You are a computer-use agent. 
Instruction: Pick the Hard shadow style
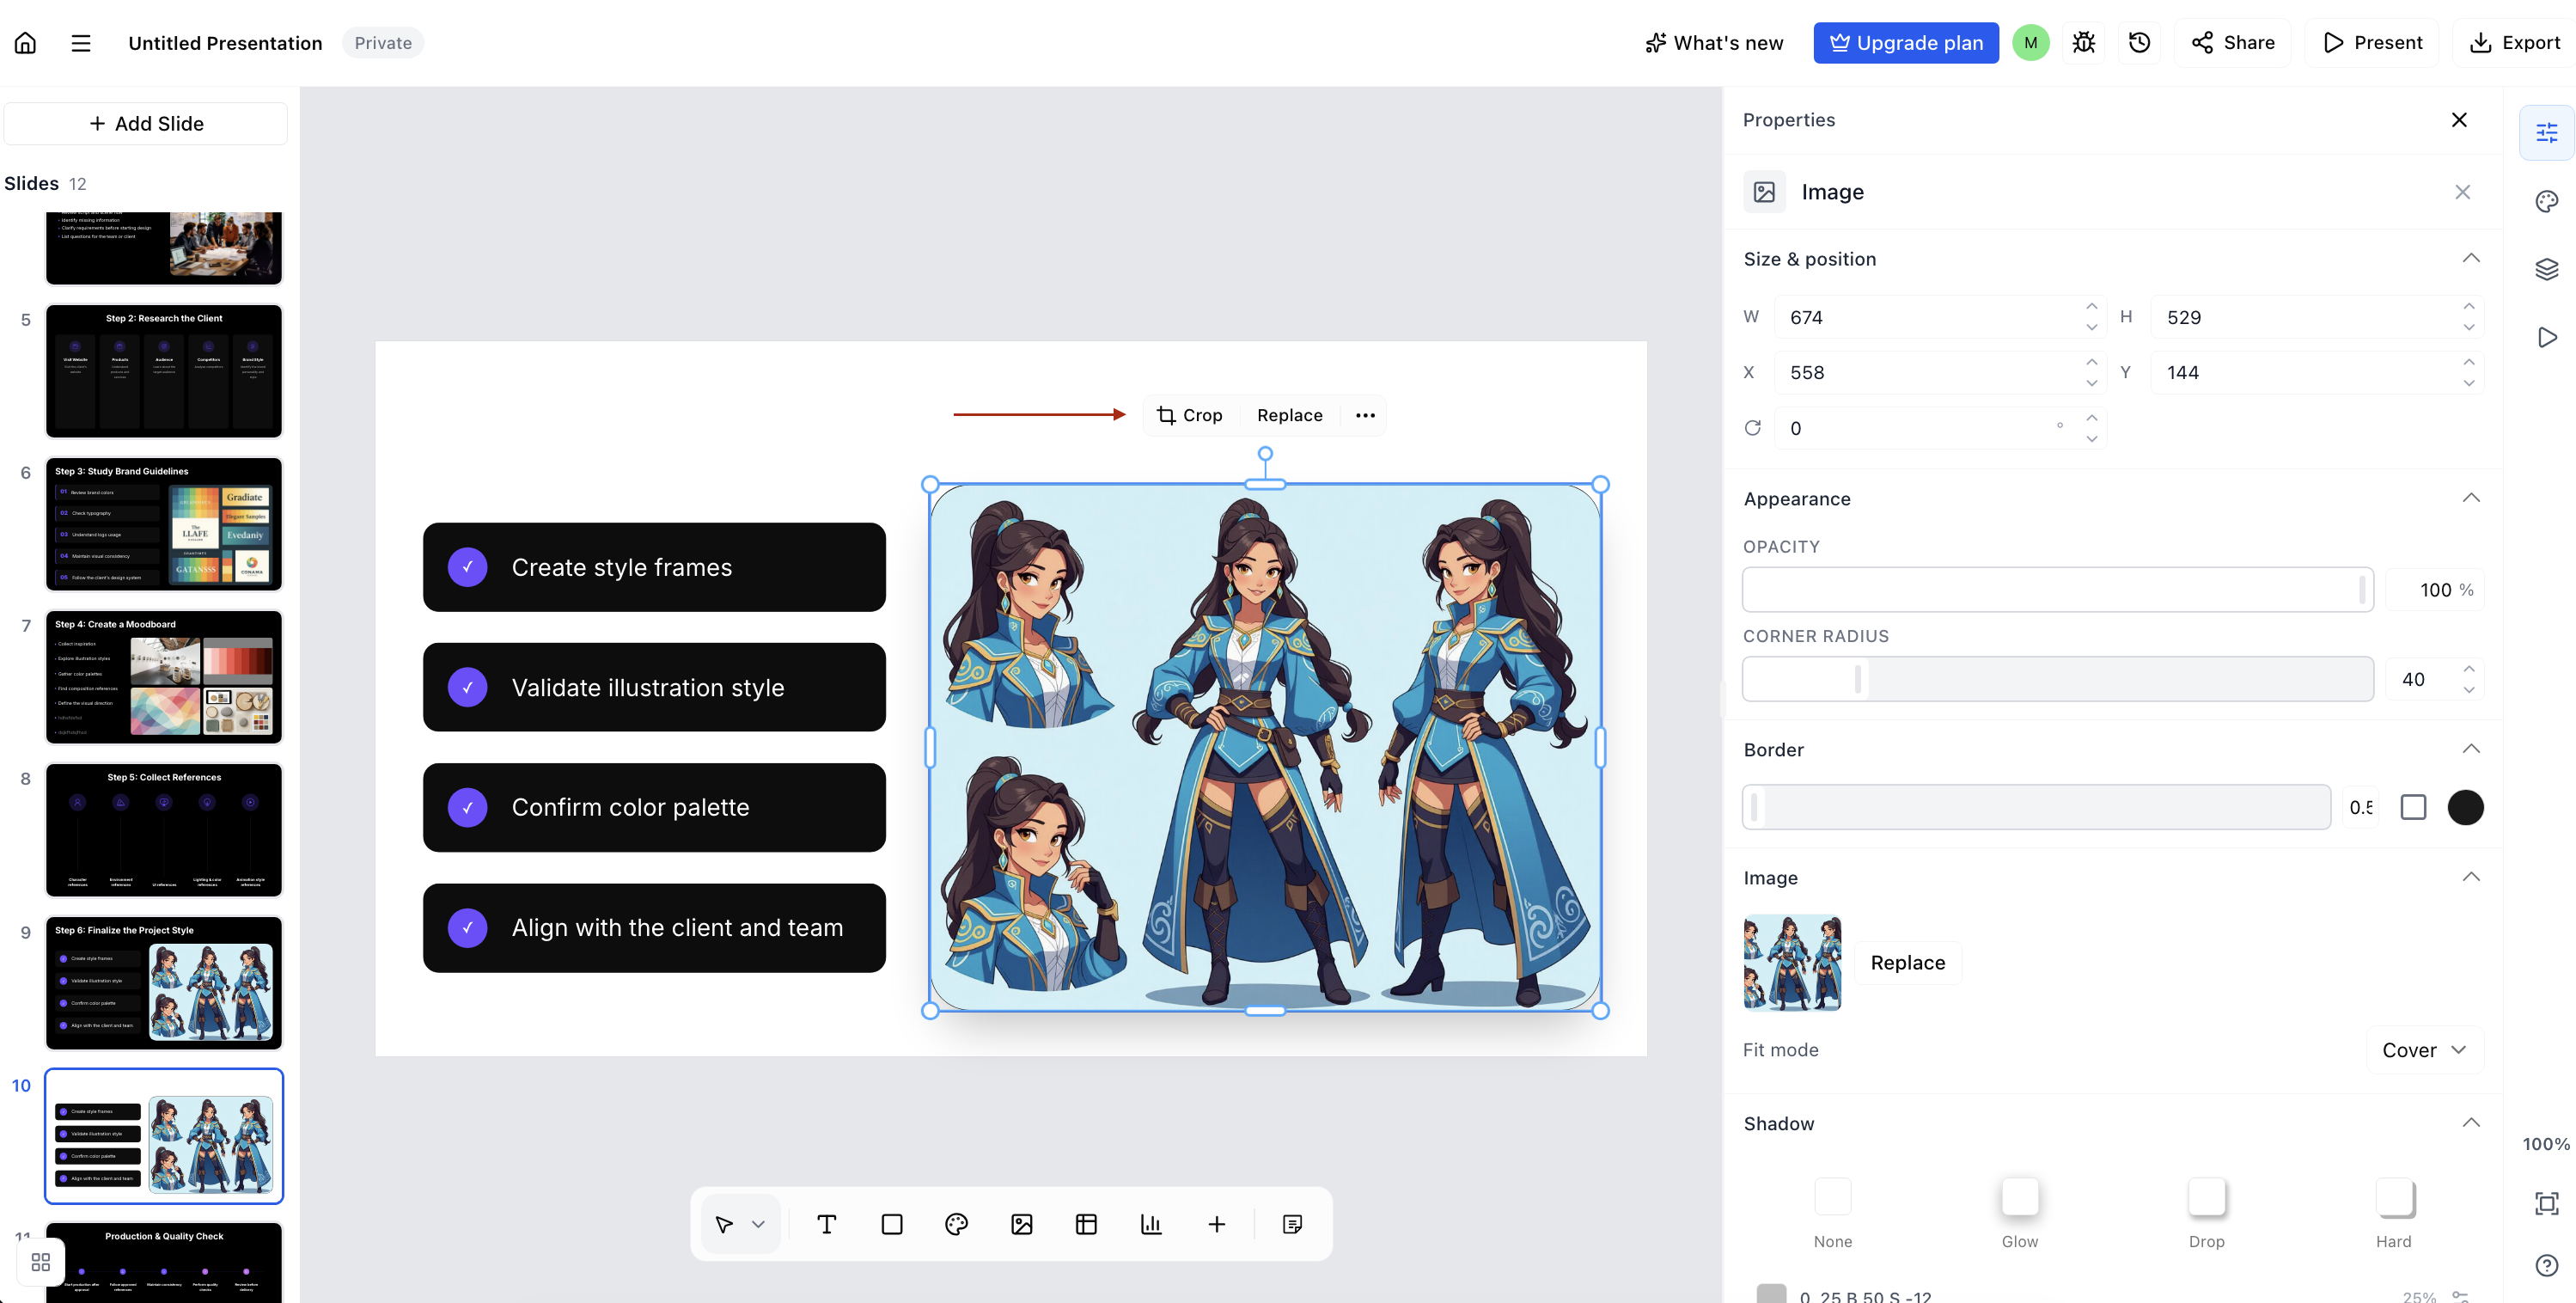[x=2393, y=1211]
